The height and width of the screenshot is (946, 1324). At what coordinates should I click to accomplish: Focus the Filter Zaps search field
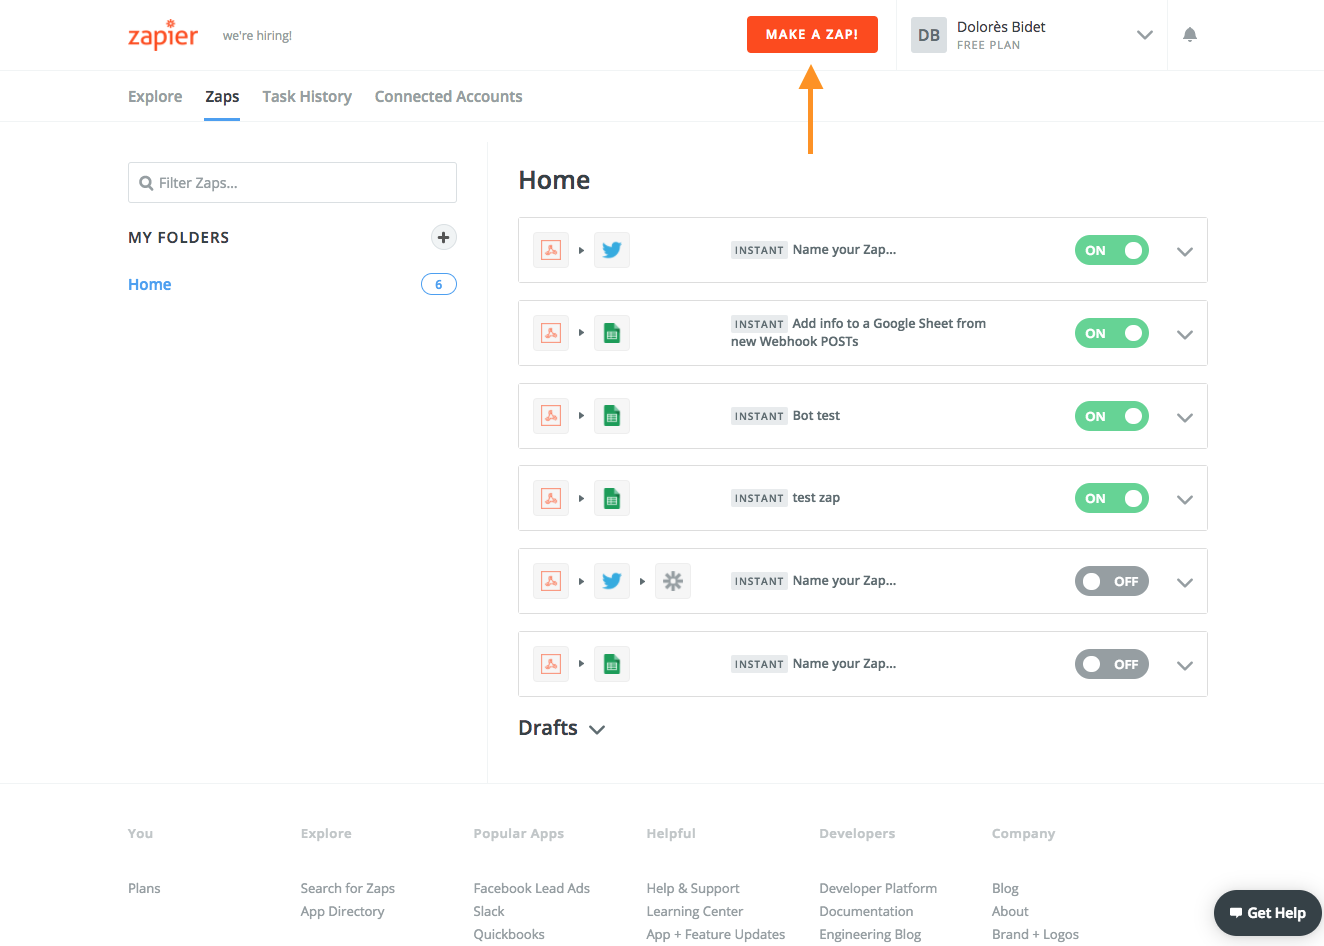tap(292, 183)
